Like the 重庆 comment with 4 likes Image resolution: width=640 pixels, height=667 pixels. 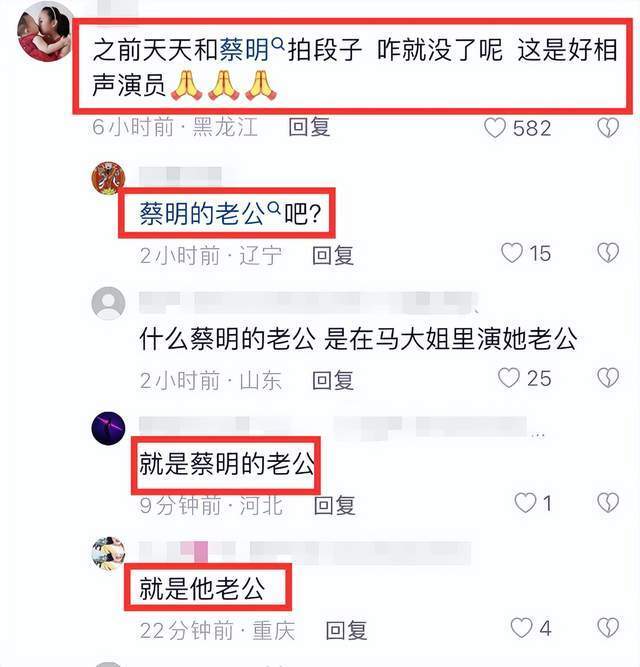click(x=521, y=628)
